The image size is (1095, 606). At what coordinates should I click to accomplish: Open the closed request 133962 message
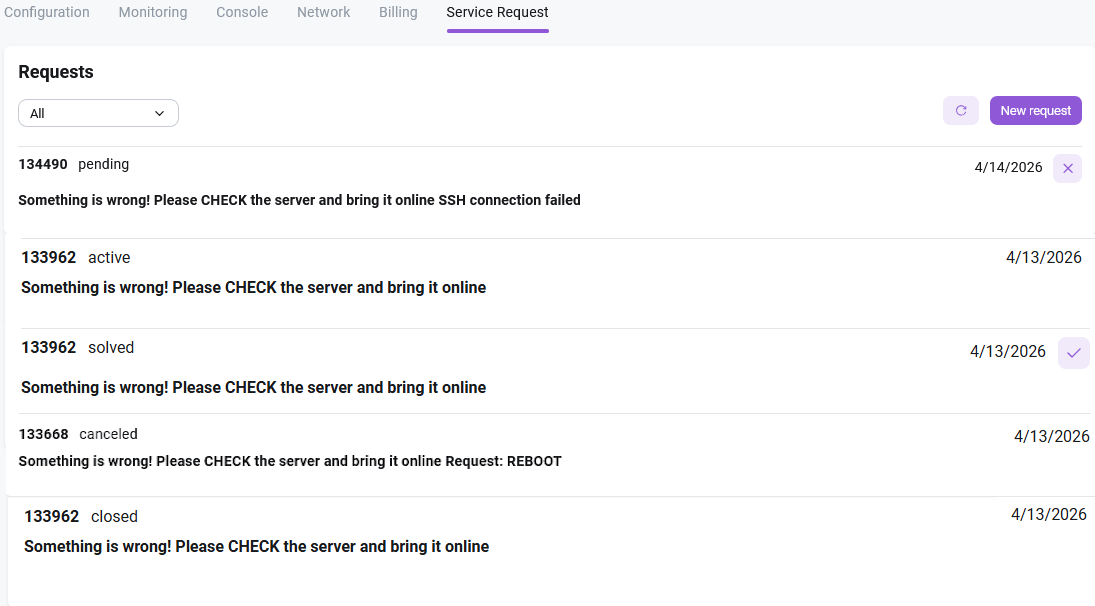(256, 546)
